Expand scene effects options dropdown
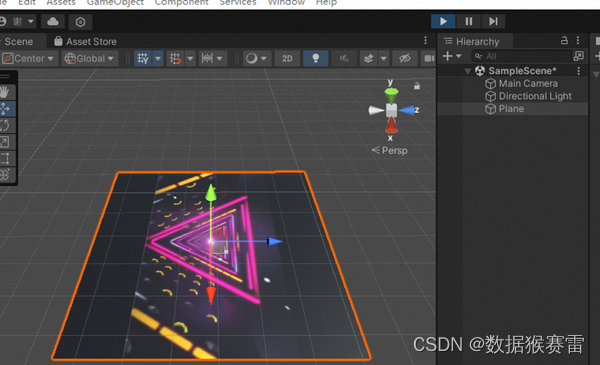The height and width of the screenshot is (365, 600). pos(383,59)
